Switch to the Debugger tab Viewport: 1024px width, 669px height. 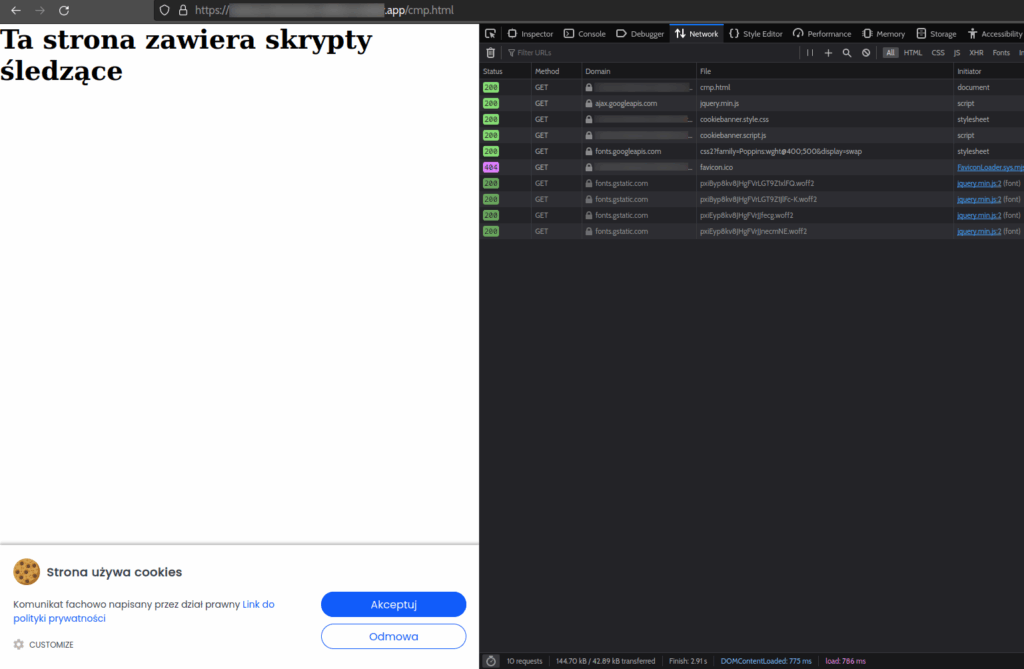tap(640, 33)
